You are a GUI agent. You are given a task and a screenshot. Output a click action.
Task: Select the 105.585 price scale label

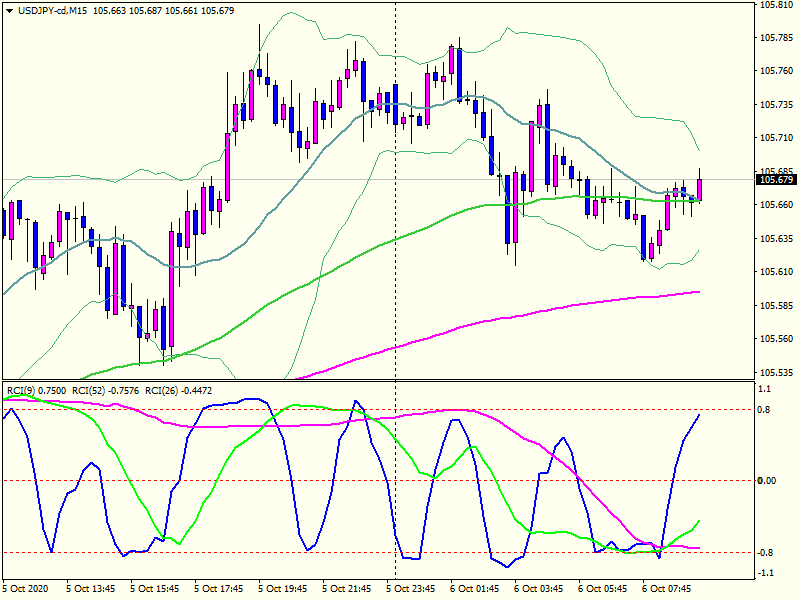pyautogui.click(x=777, y=305)
